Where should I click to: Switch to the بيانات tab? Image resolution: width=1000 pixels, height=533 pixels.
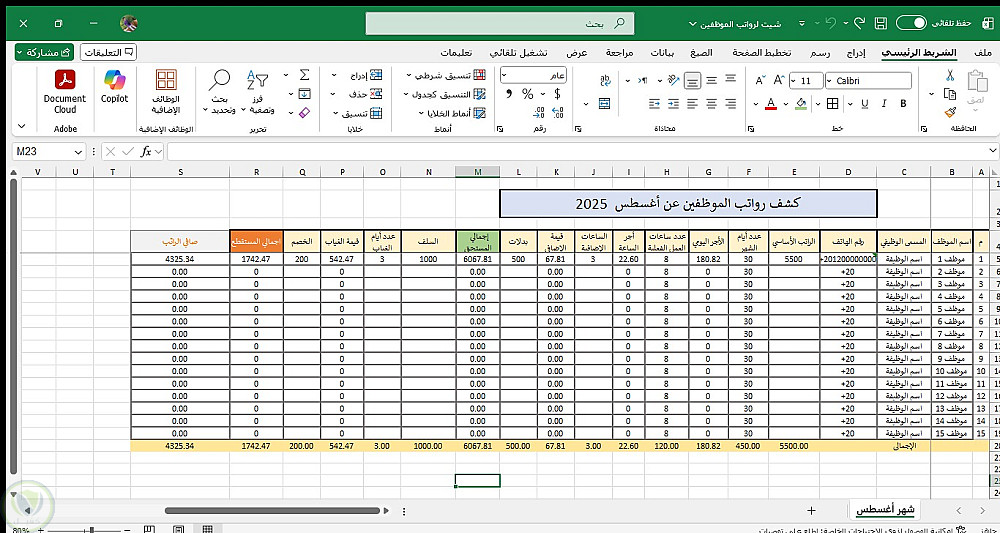click(662, 53)
